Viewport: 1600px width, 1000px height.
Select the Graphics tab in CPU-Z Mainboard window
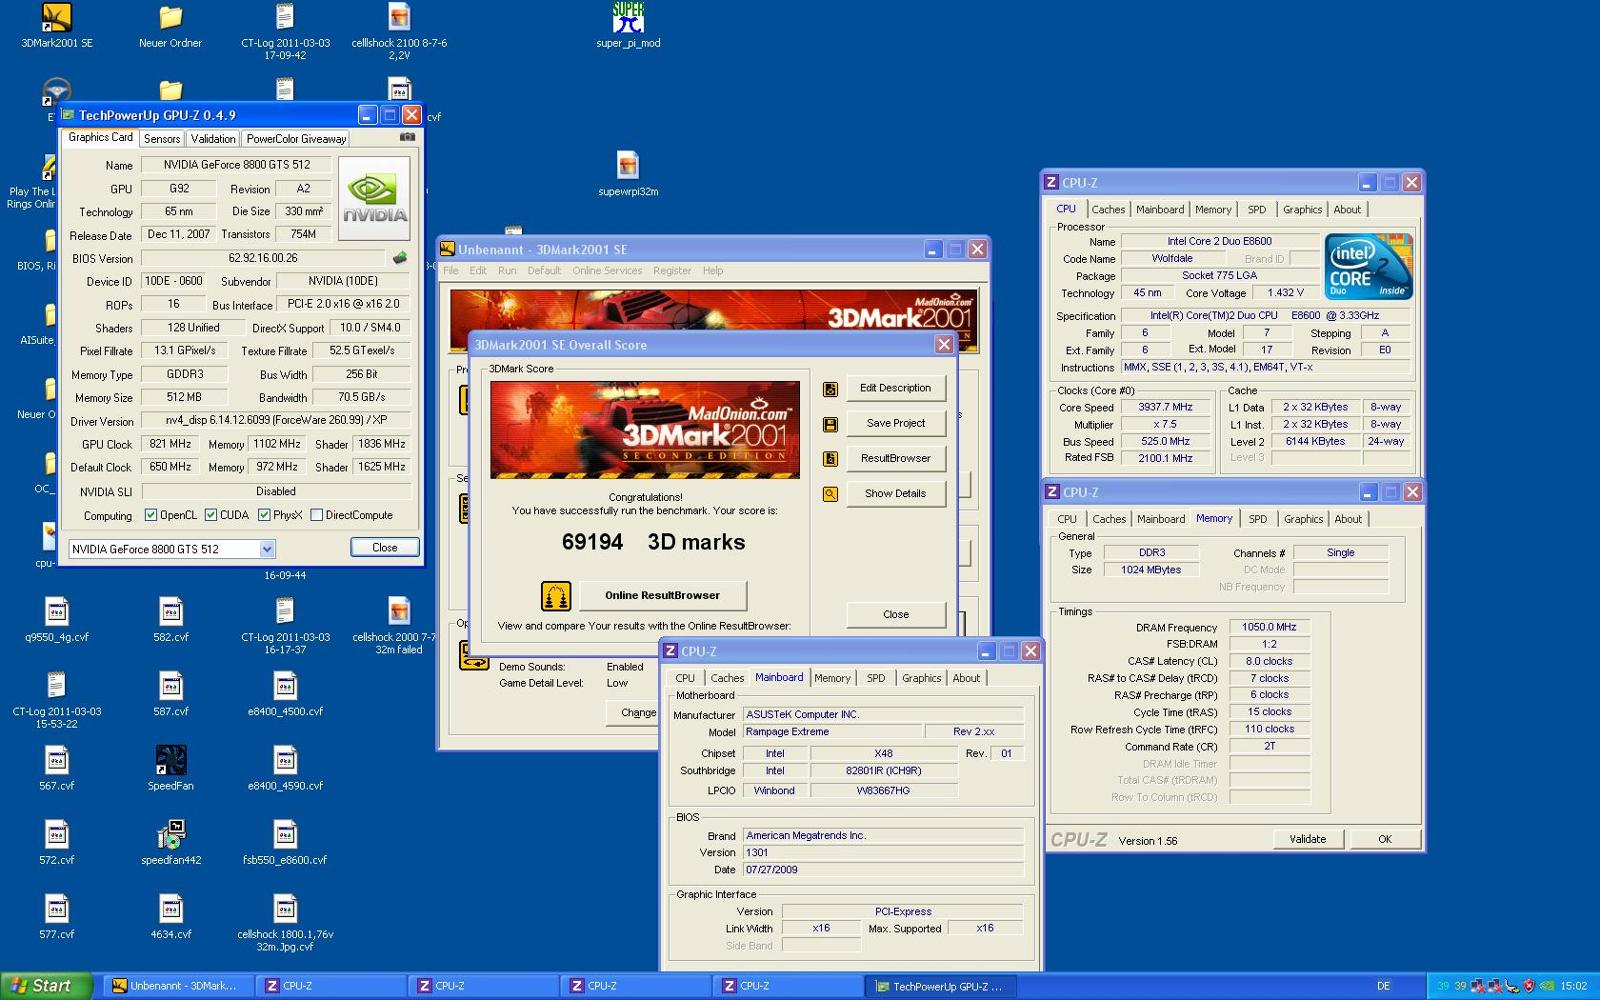[x=921, y=678]
